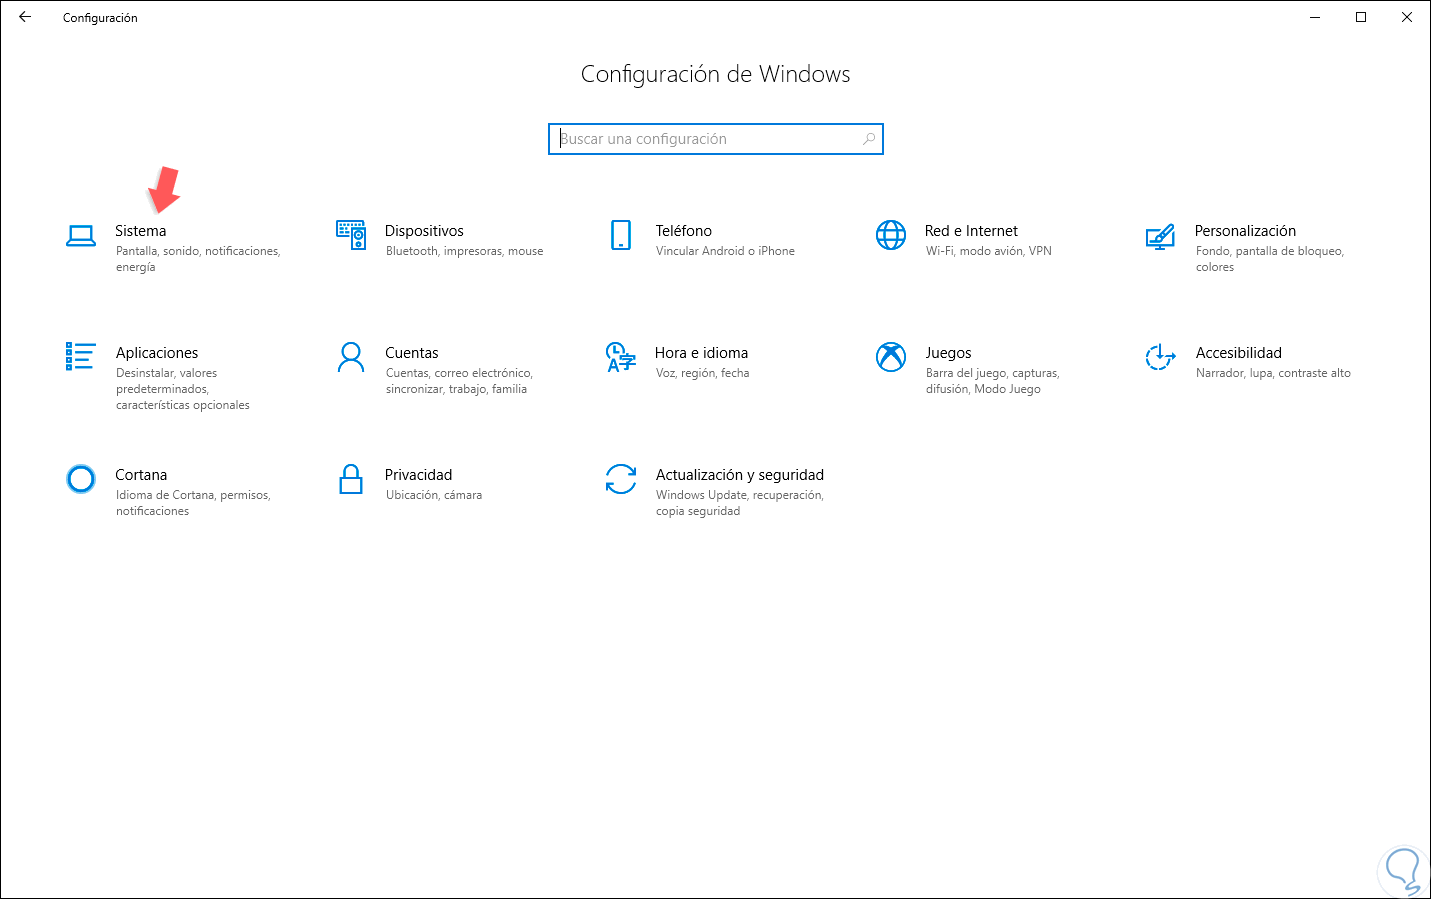
Task: Open the Actualización y seguridad sync icon
Action: coord(621,479)
